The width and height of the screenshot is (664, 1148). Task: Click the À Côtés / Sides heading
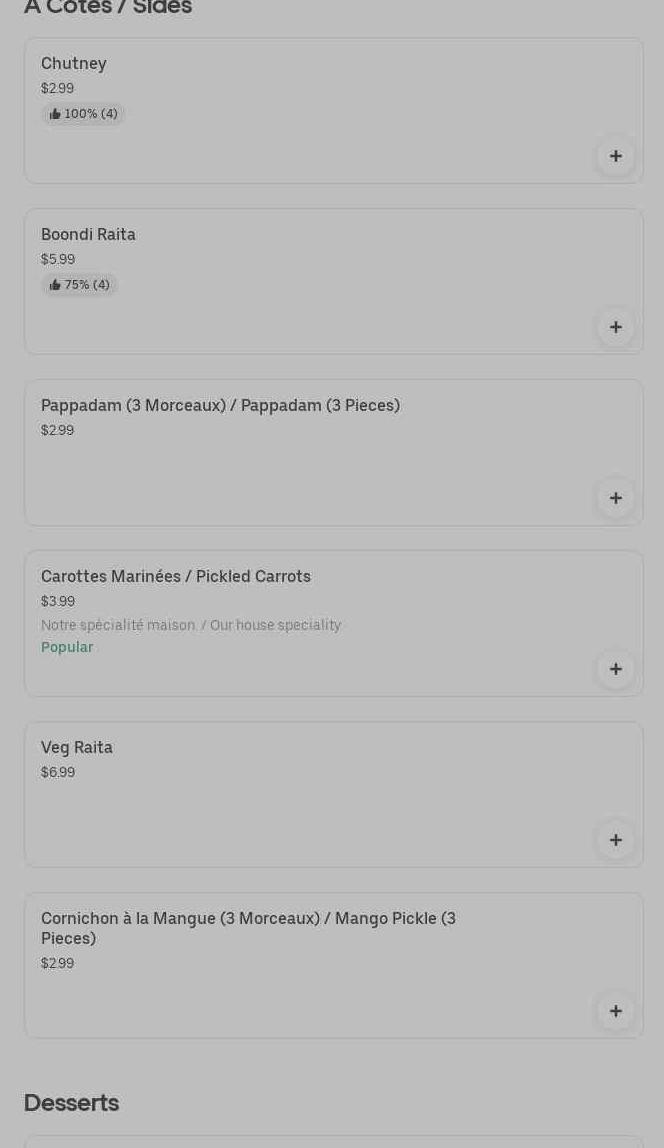pyautogui.click(x=108, y=7)
